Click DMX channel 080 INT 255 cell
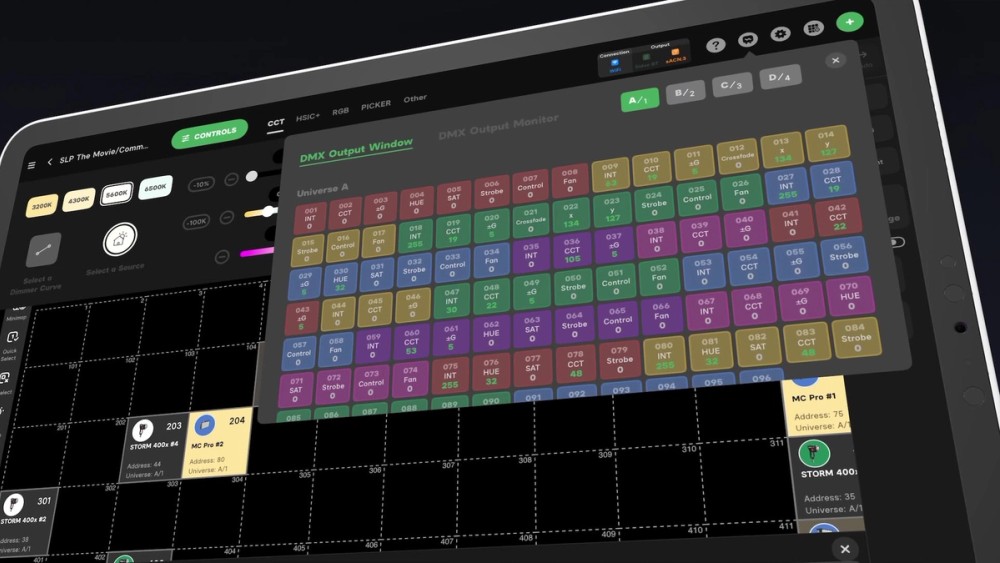The height and width of the screenshot is (563, 1000). [665, 356]
